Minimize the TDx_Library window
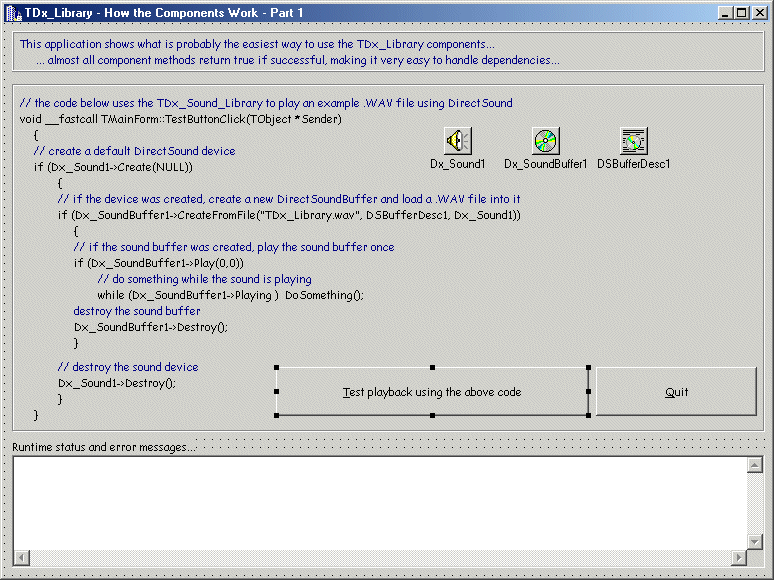 coord(726,12)
